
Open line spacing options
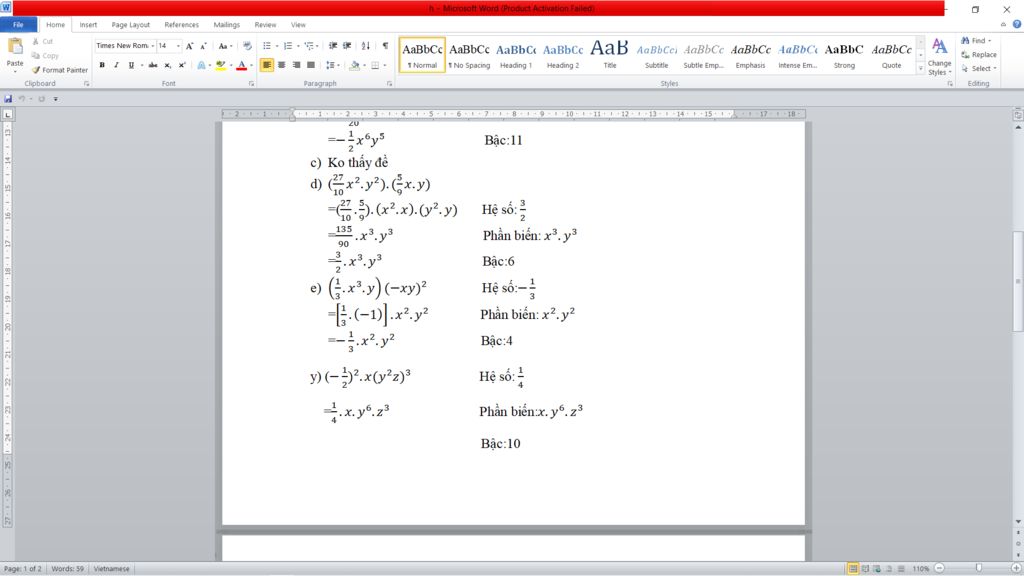[332, 65]
